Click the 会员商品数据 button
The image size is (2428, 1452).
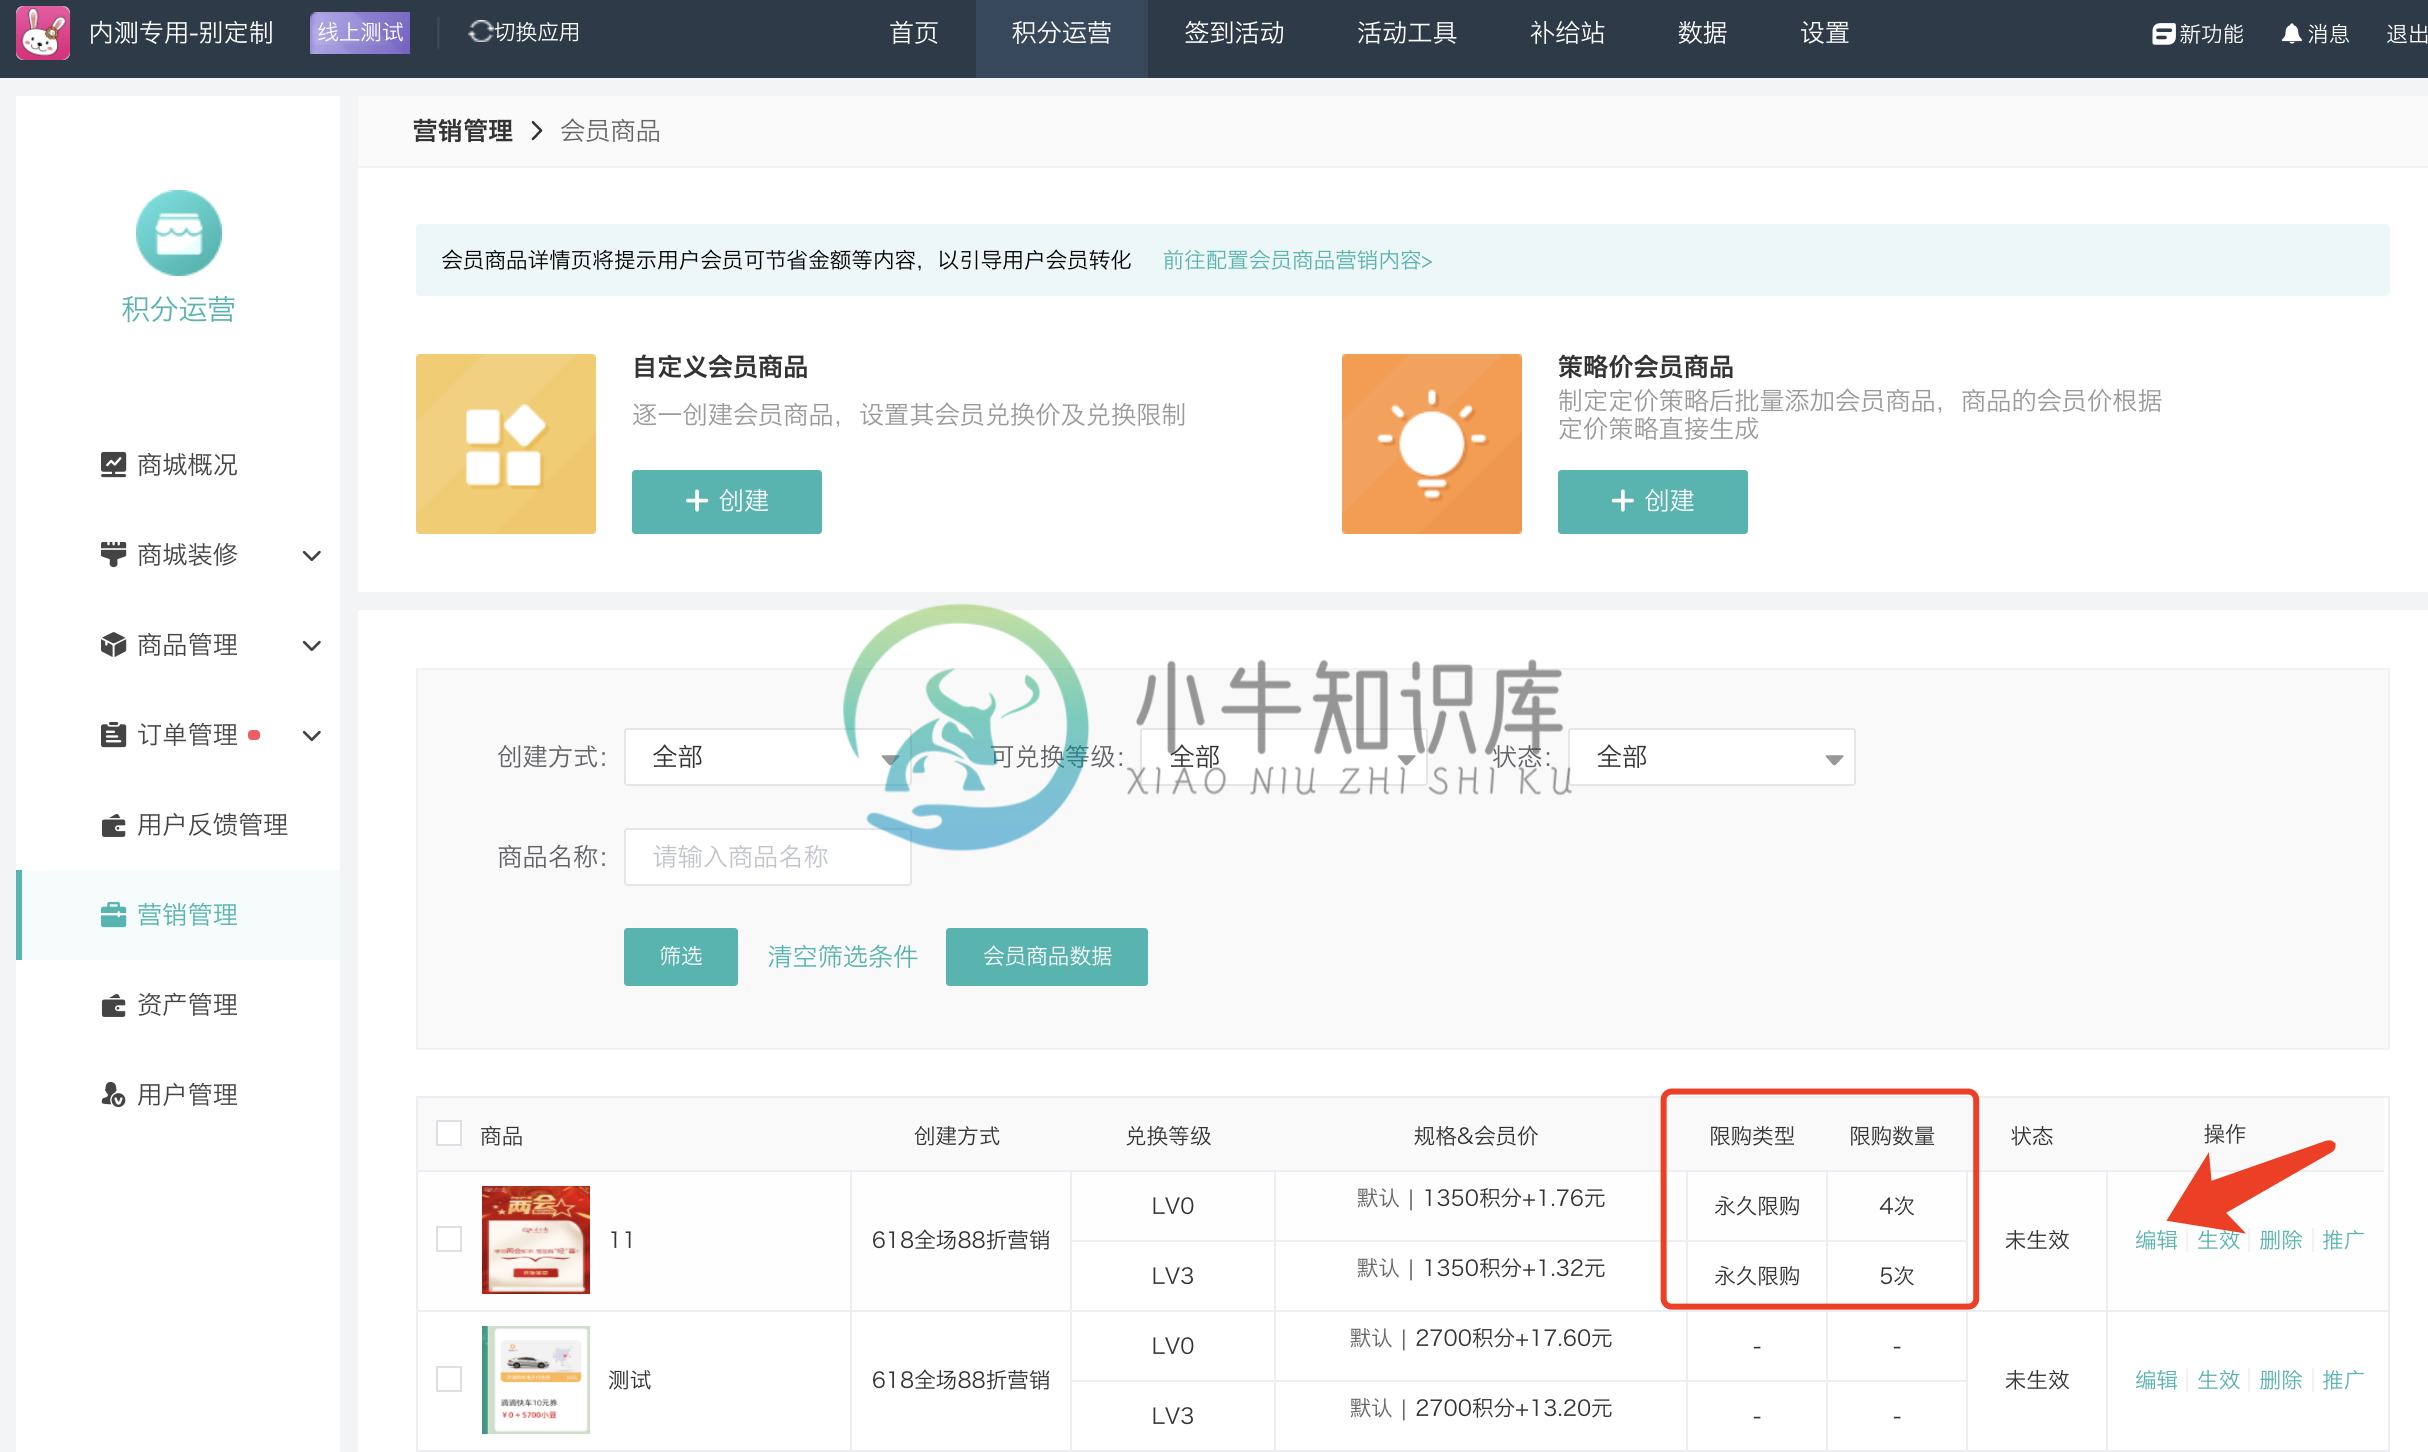pyautogui.click(x=1047, y=957)
